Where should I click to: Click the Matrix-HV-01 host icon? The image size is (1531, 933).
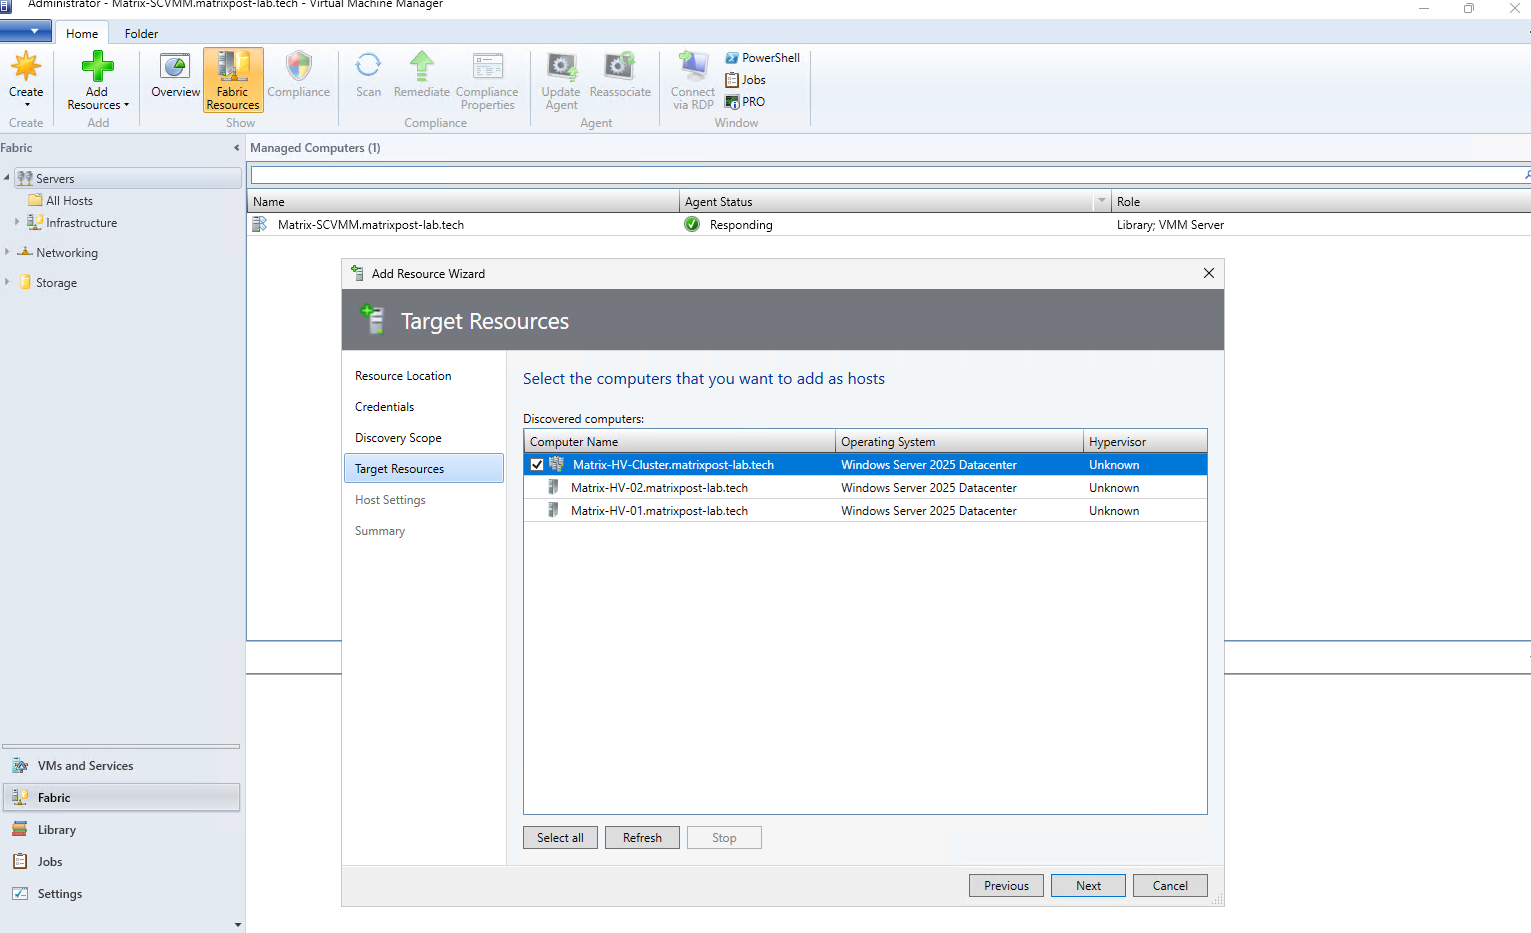[553, 511]
